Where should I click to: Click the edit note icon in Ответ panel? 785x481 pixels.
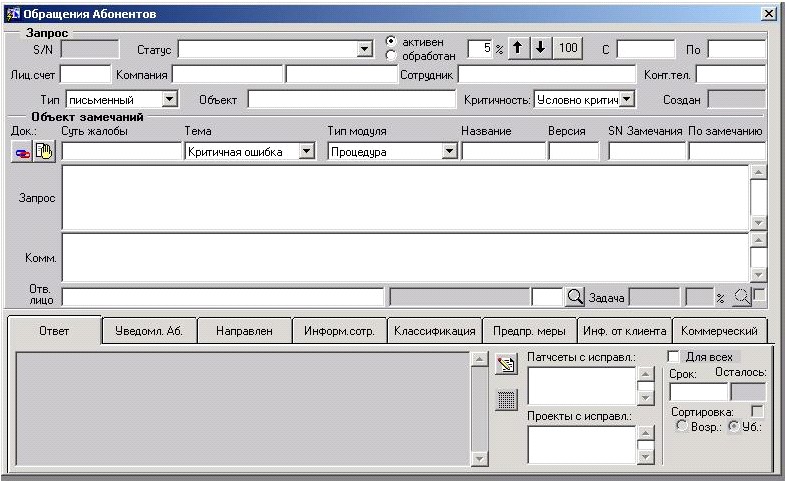tap(506, 365)
